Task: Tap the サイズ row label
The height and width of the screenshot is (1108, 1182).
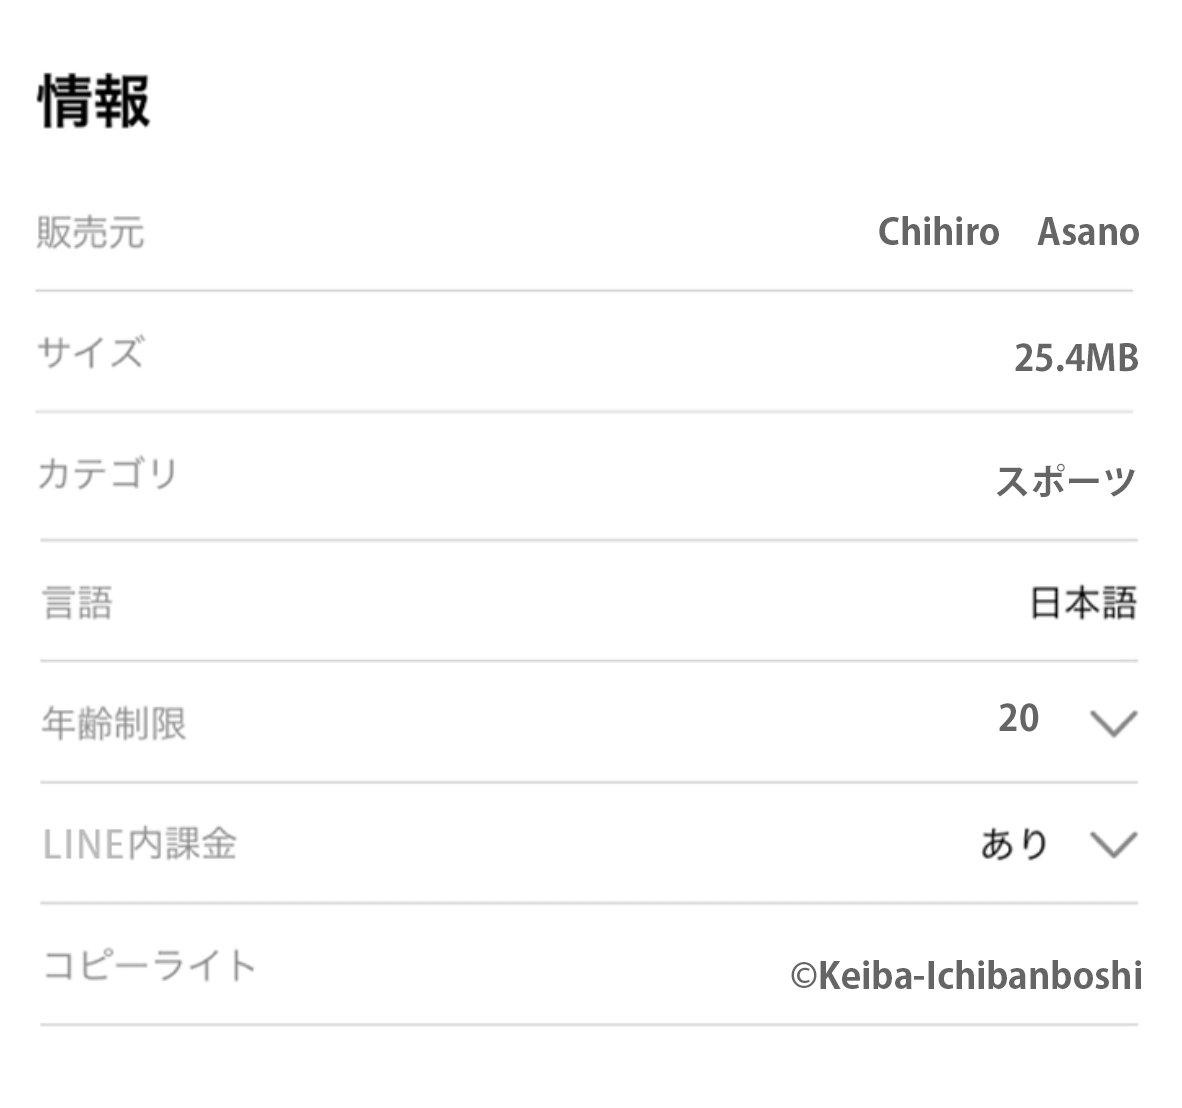Action: [x=91, y=353]
